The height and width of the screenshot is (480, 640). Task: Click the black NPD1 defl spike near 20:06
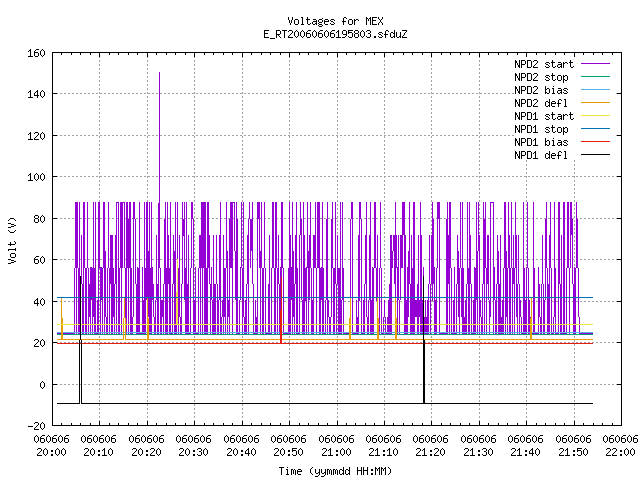[80, 339]
